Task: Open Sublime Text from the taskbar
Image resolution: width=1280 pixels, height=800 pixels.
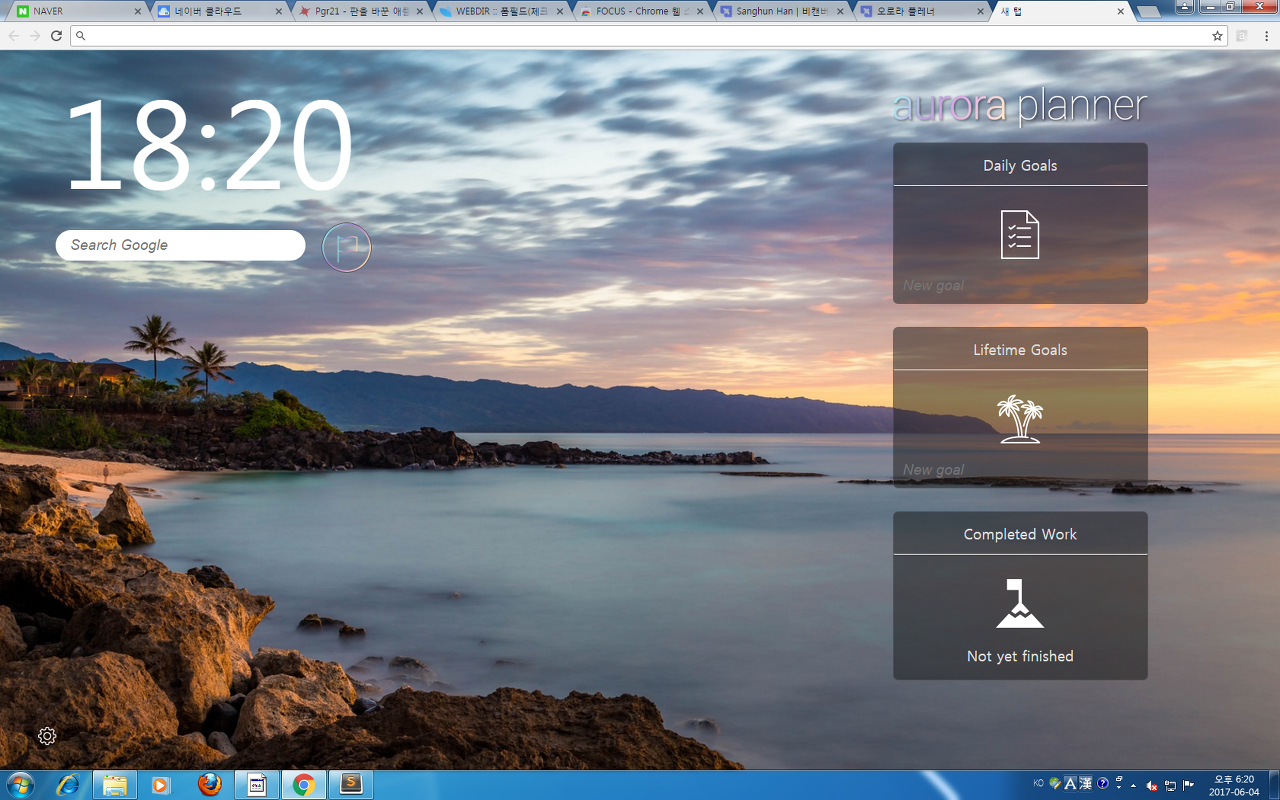Action: (x=351, y=784)
